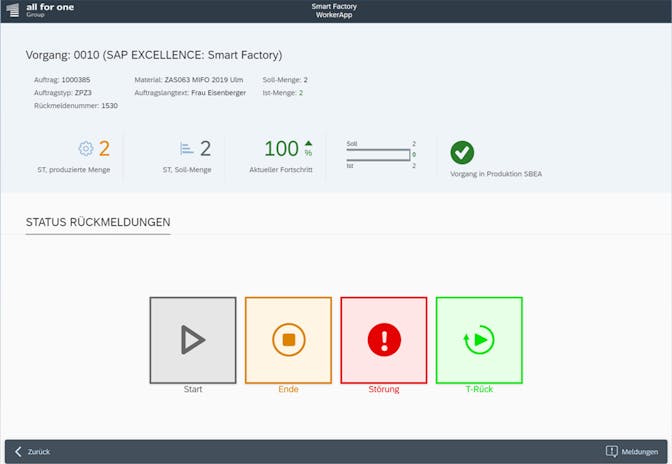Go back with the Zurück button
This screenshot has width=672, height=464.
(33, 452)
